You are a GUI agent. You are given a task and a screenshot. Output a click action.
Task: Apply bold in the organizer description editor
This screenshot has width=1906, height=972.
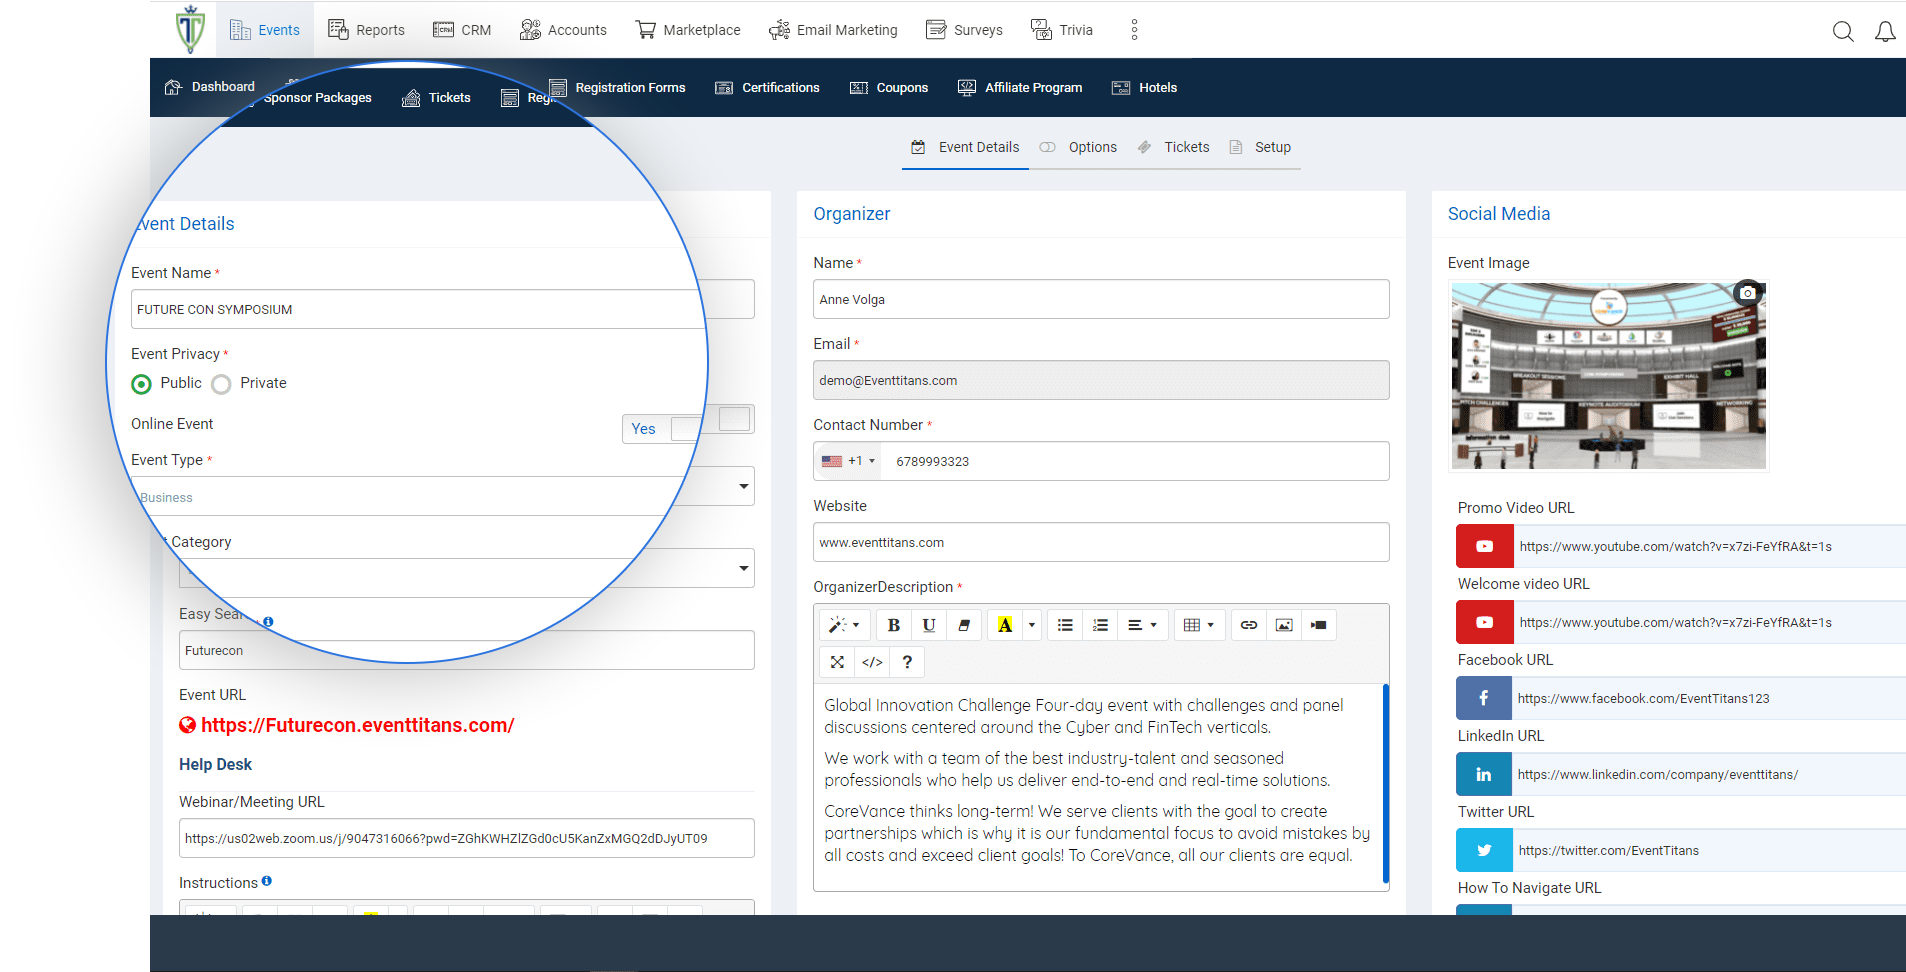coord(893,624)
